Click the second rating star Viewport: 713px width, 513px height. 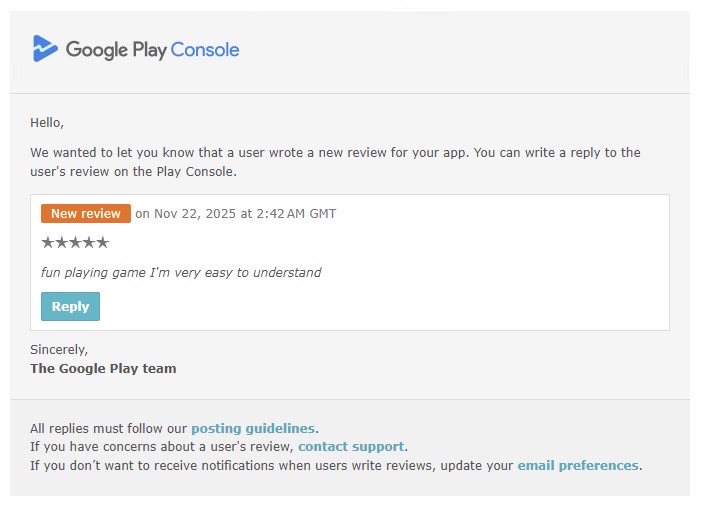pos(61,243)
